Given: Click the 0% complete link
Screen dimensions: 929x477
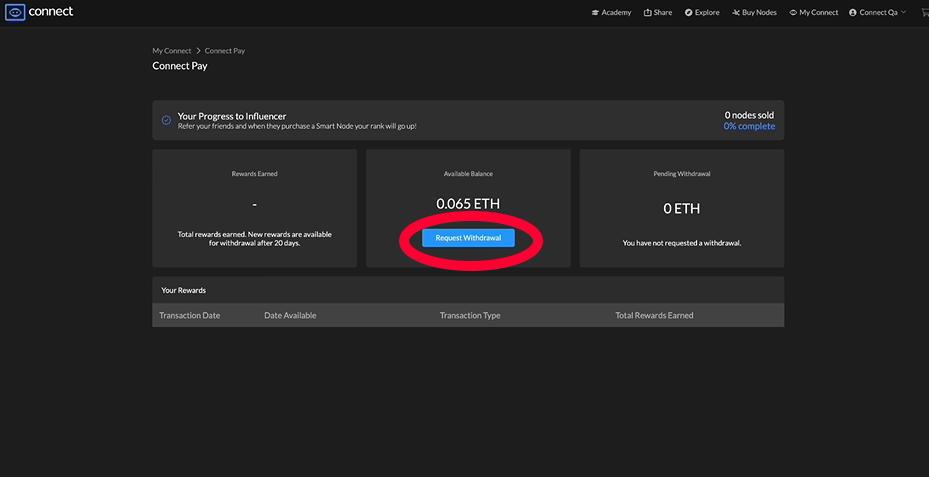Looking at the screenshot, I should [749, 126].
